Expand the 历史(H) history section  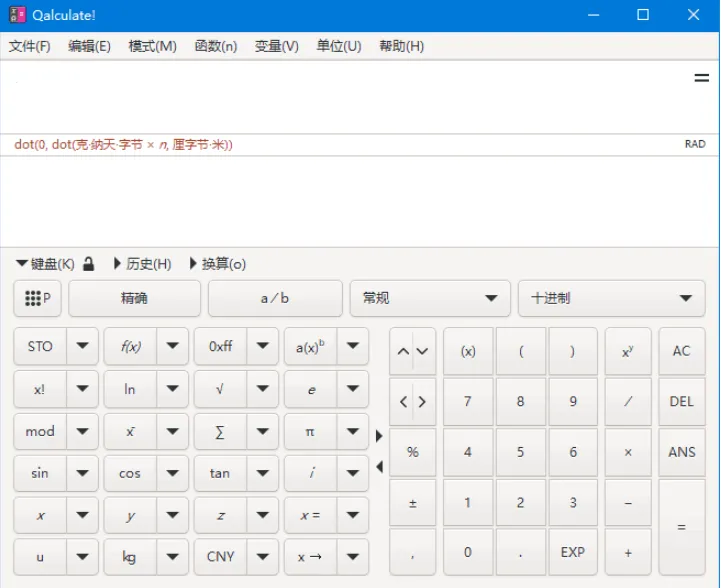click(143, 264)
